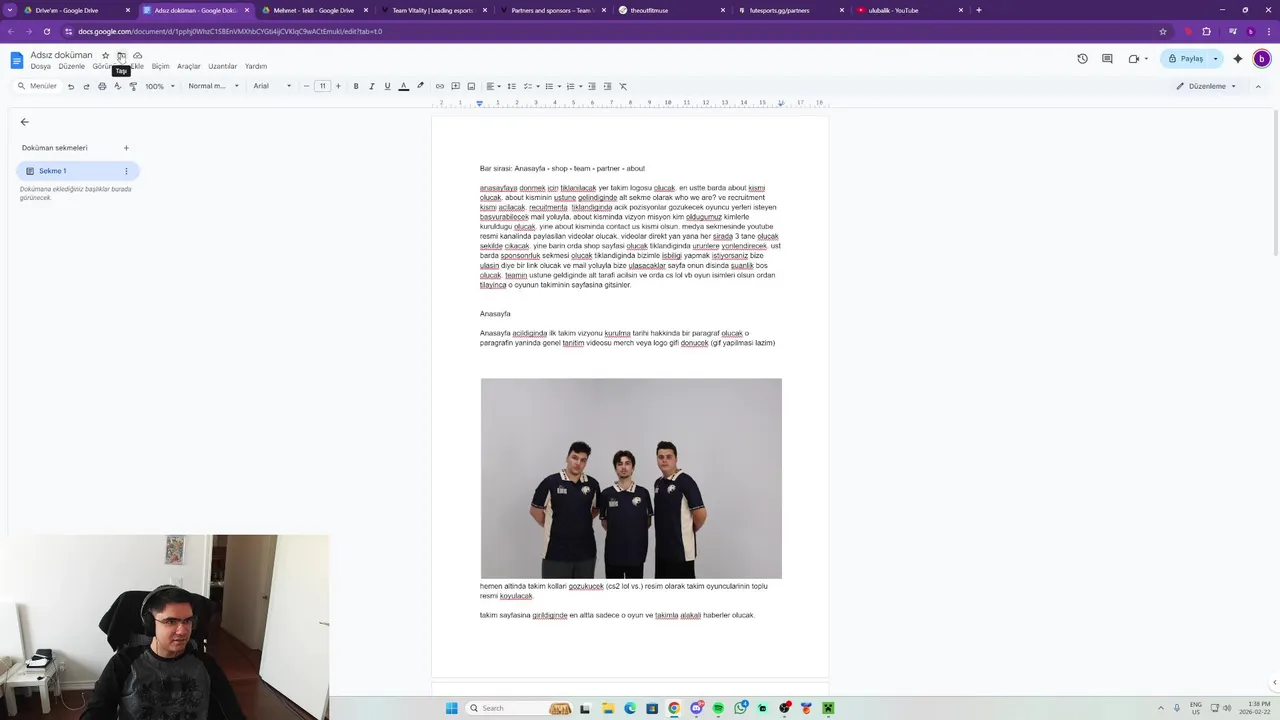1280x720 pixels.
Task: Close the document tabs panel with back arrow
Action: pos(25,122)
